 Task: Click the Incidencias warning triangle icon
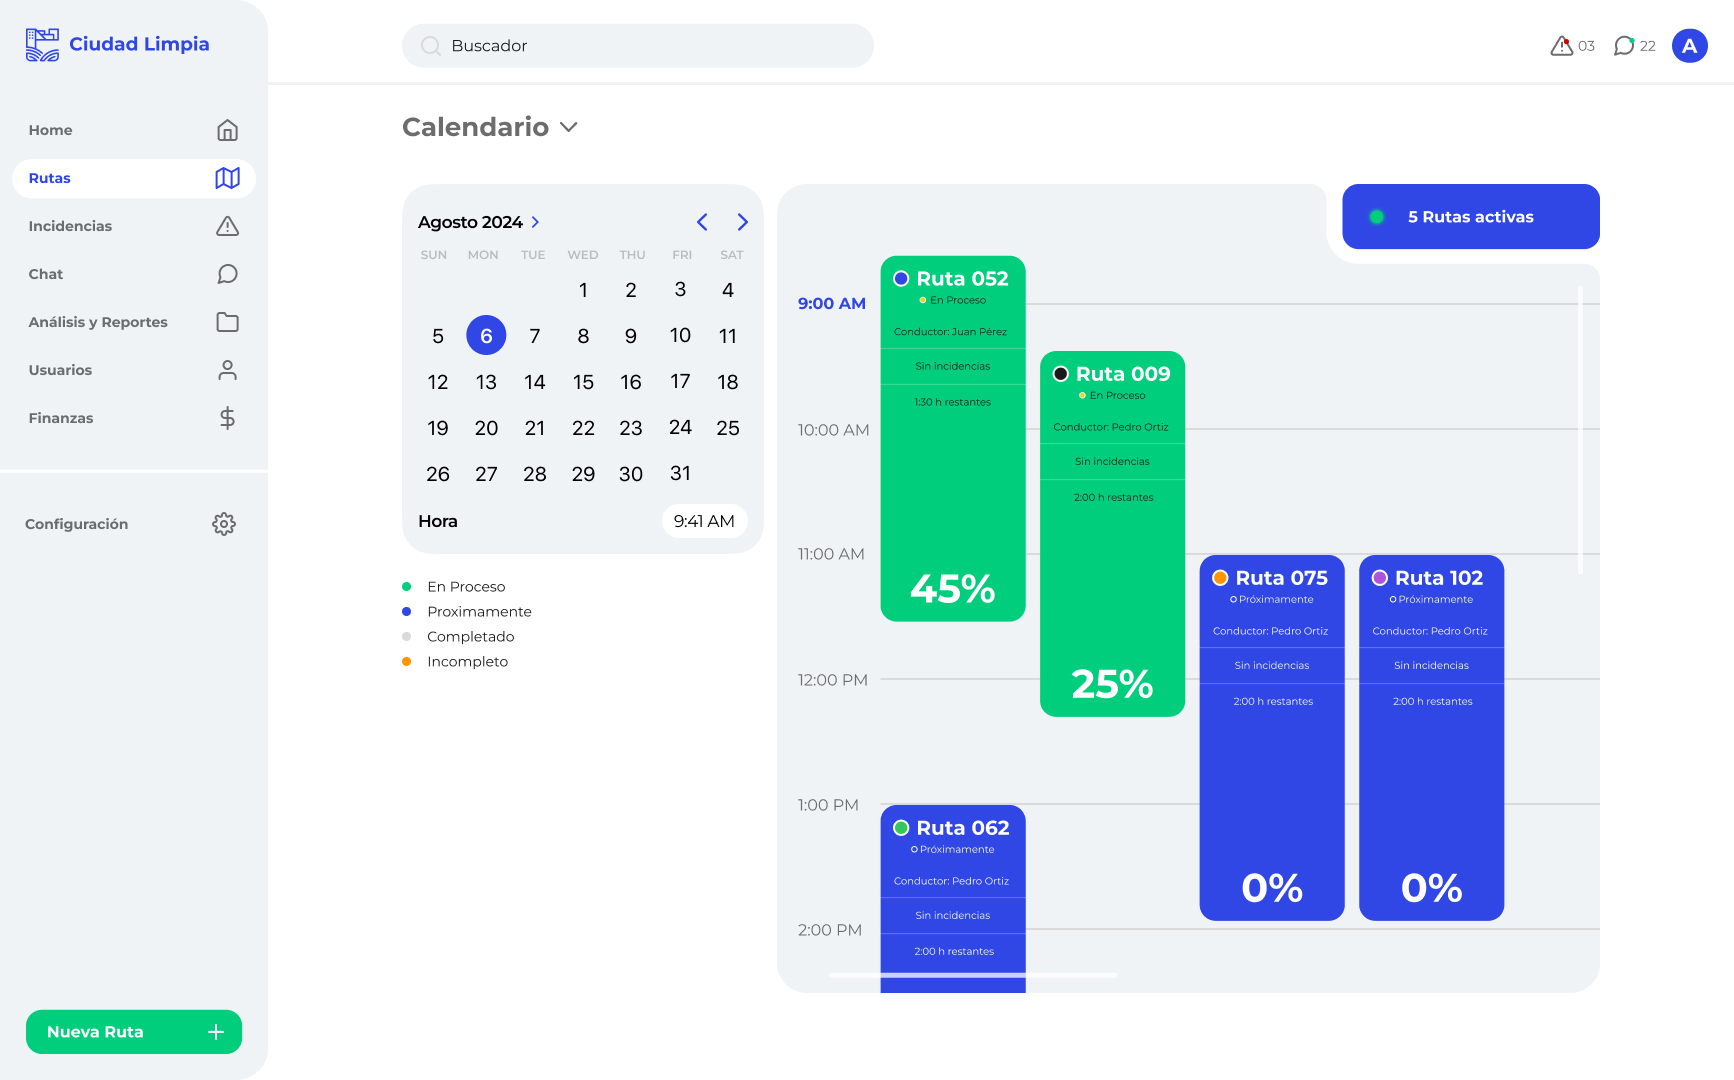[227, 226]
